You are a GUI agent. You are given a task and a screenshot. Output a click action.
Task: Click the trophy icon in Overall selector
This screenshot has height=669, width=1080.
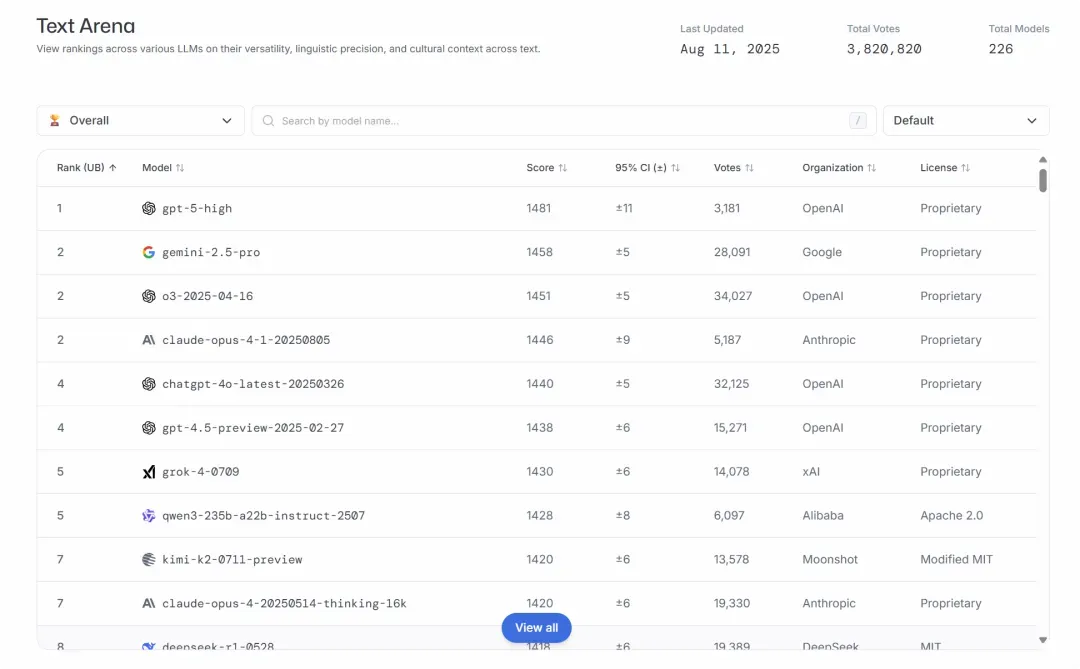pyautogui.click(x=54, y=121)
